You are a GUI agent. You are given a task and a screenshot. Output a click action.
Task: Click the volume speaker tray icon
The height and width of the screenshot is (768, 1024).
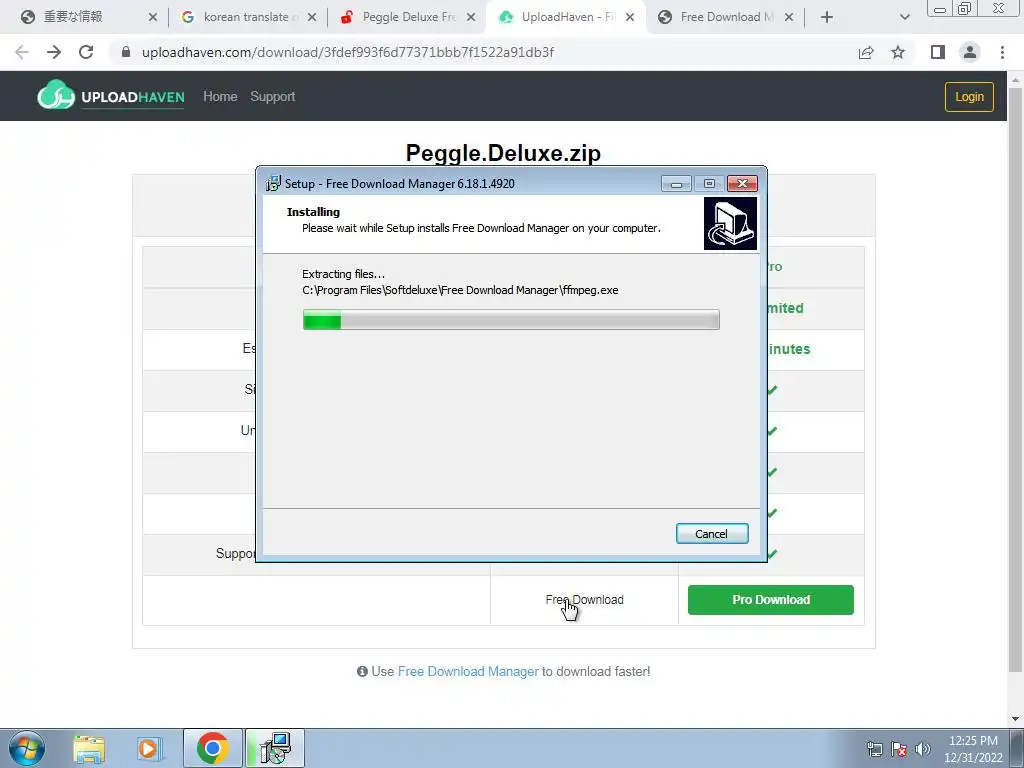pyautogui.click(x=923, y=749)
